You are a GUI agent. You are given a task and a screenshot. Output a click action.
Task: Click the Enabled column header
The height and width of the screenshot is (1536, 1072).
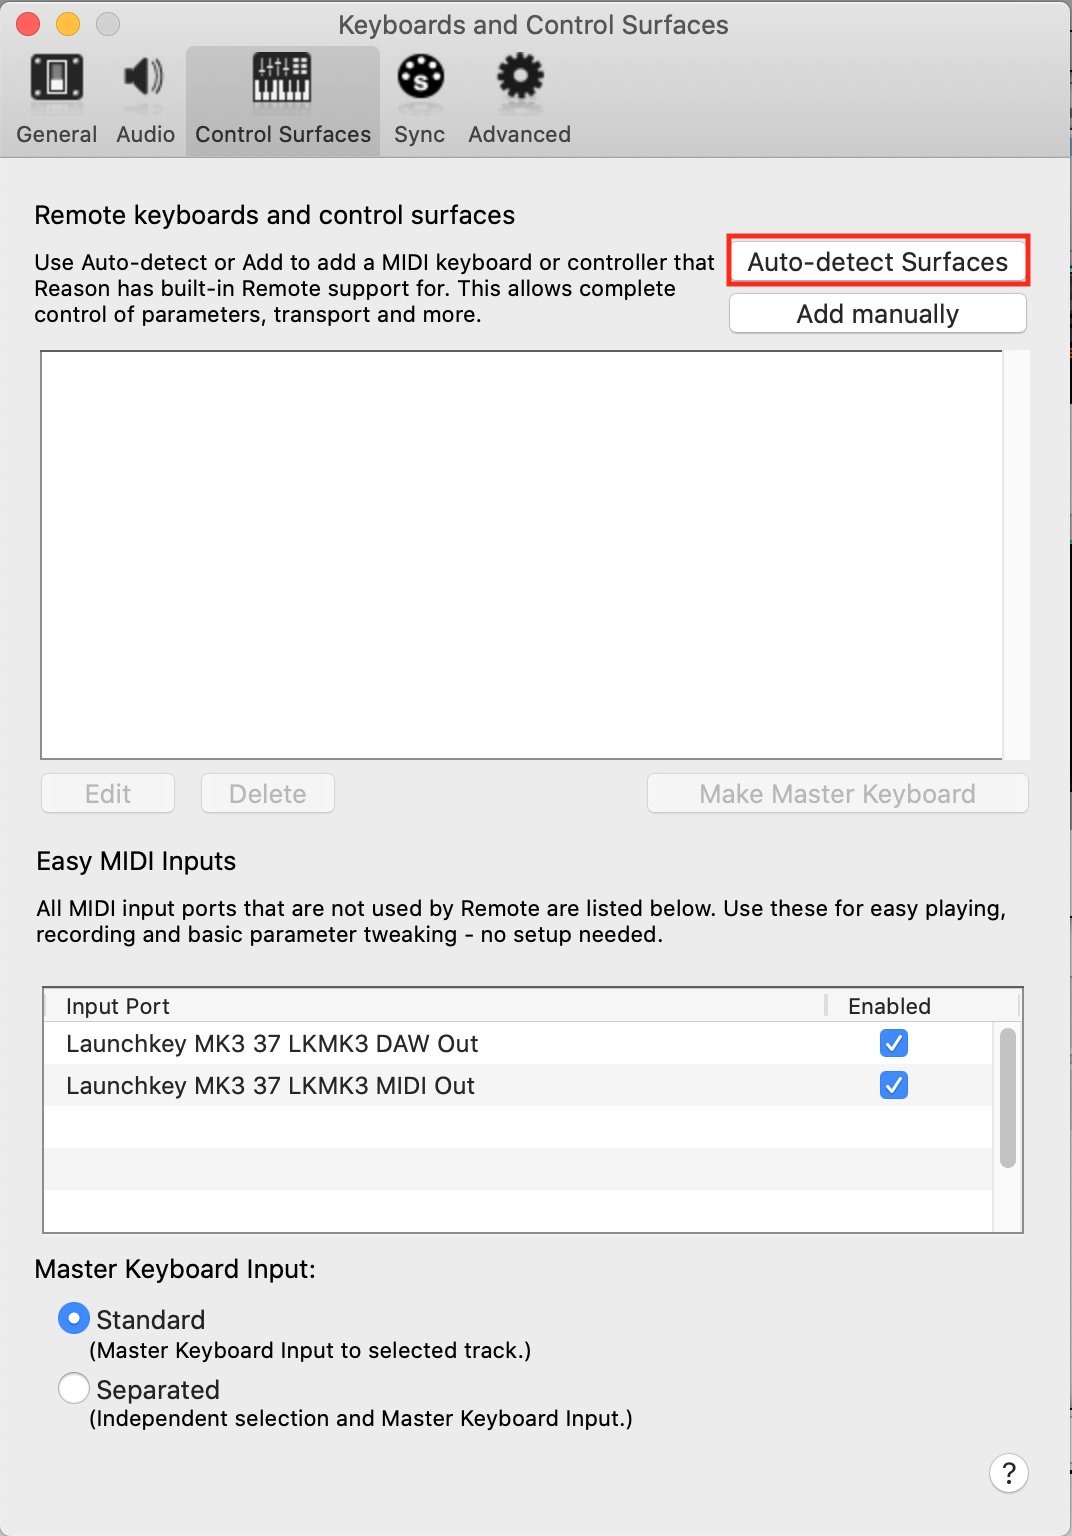point(922,1006)
